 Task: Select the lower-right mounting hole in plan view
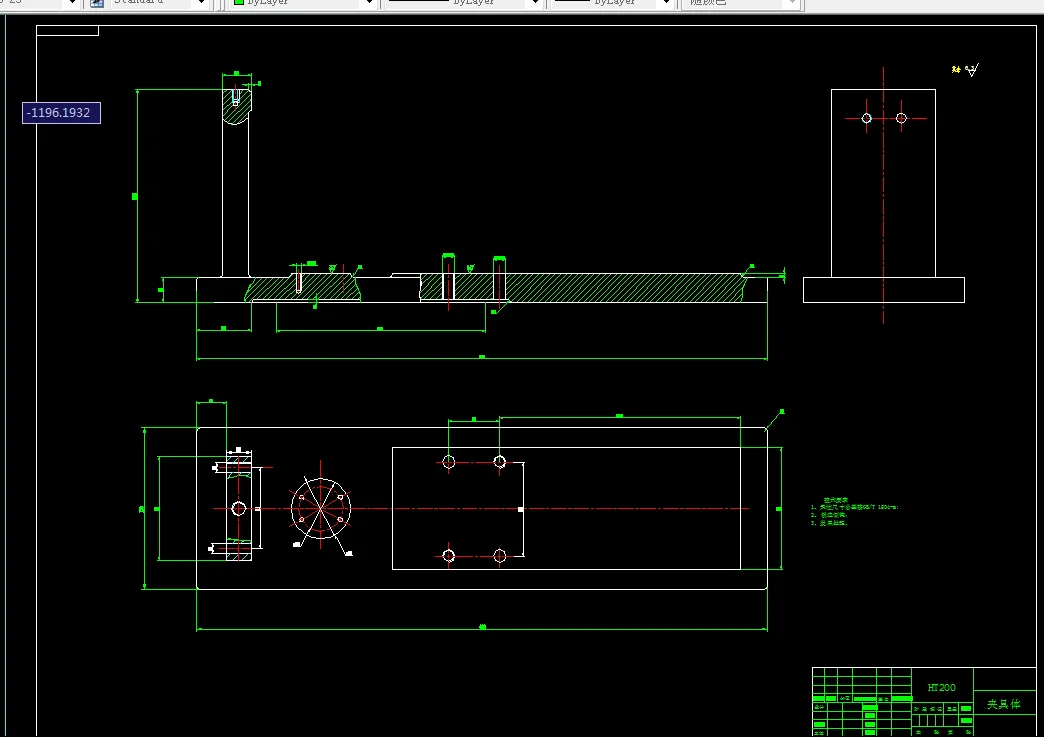point(499,555)
